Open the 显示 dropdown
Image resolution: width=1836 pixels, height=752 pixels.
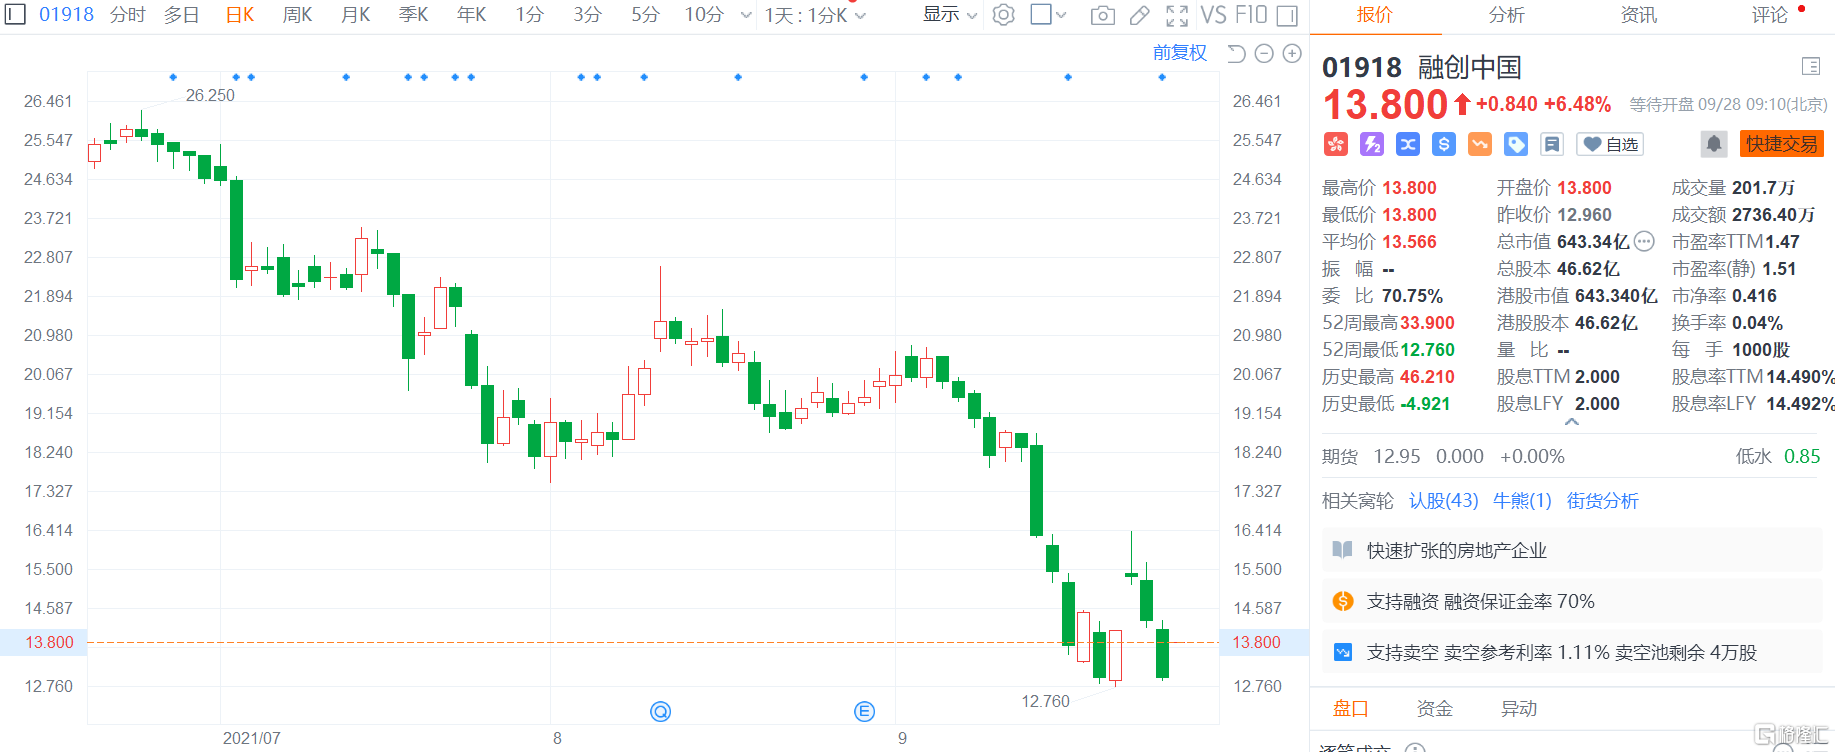tap(949, 15)
